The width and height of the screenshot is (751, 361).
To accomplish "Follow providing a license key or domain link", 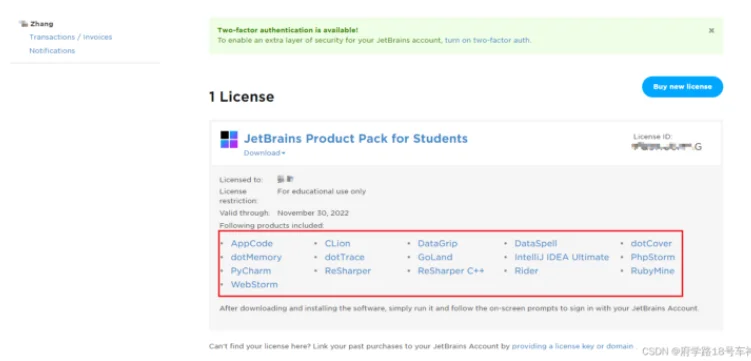I will [x=572, y=346].
